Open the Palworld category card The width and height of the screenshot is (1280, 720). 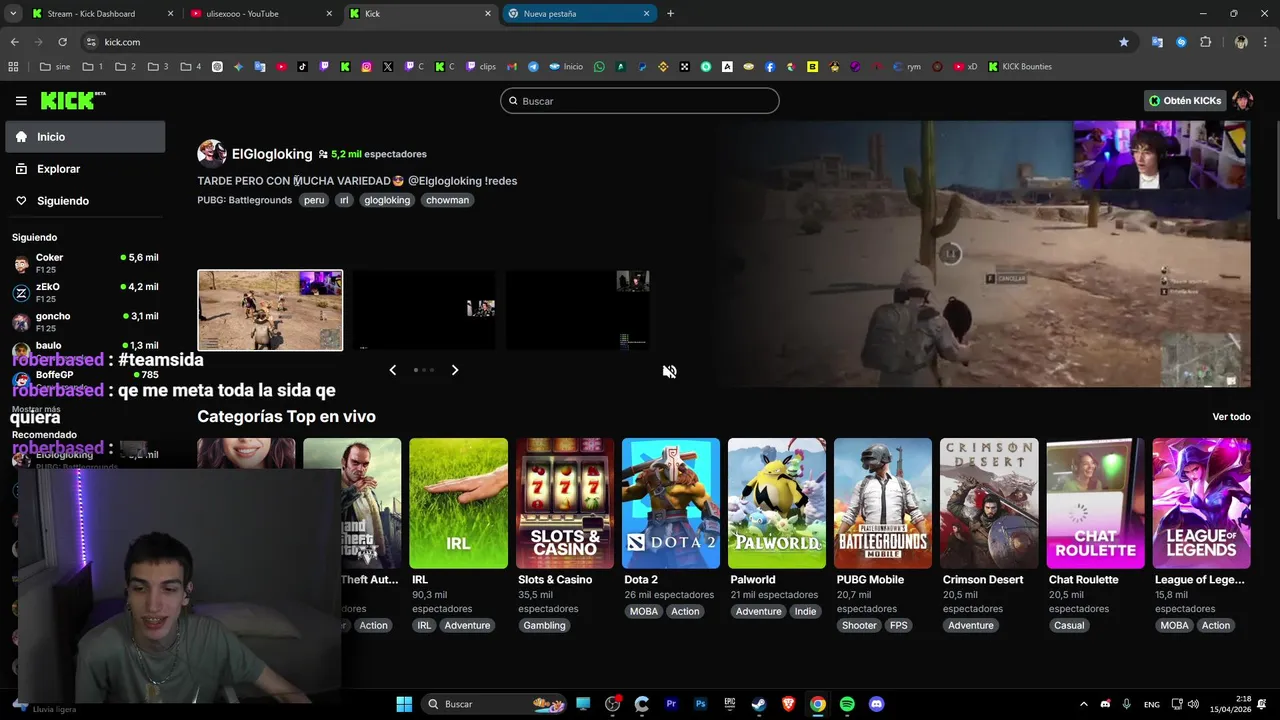point(777,503)
